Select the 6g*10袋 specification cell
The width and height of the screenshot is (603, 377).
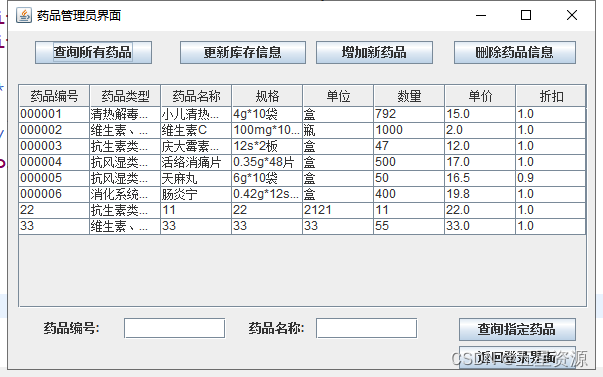click(267, 178)
